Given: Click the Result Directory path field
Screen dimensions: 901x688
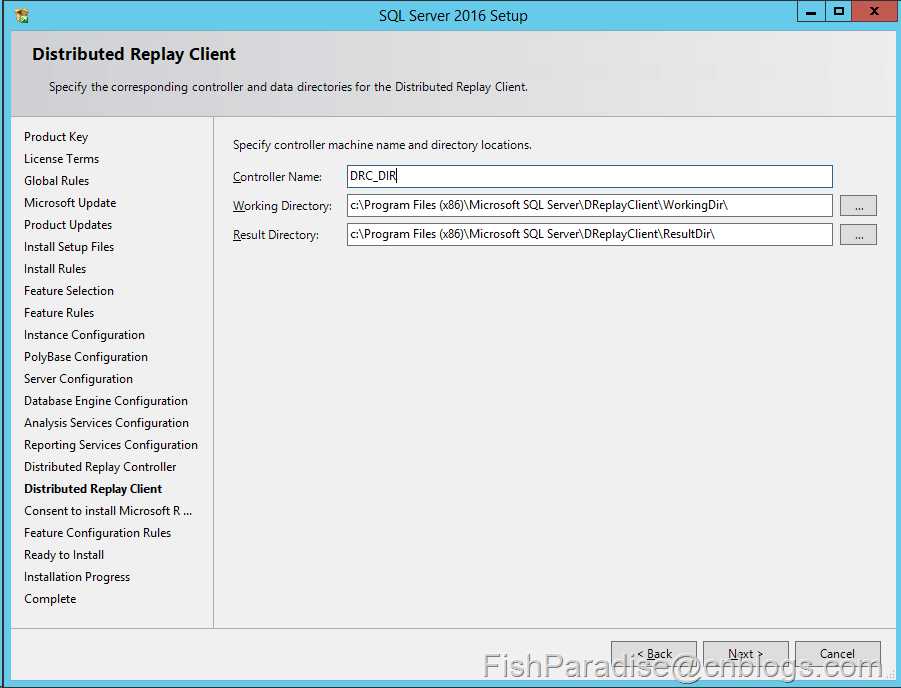Looking at the screenshot, I should [x=590, y=235].
